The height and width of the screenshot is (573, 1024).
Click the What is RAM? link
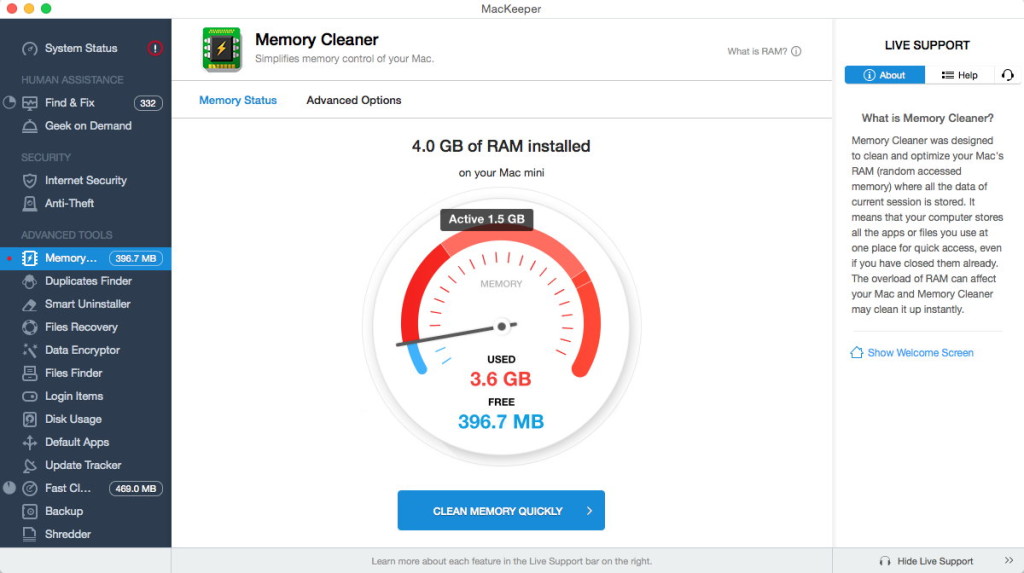(x=764, y=52)
